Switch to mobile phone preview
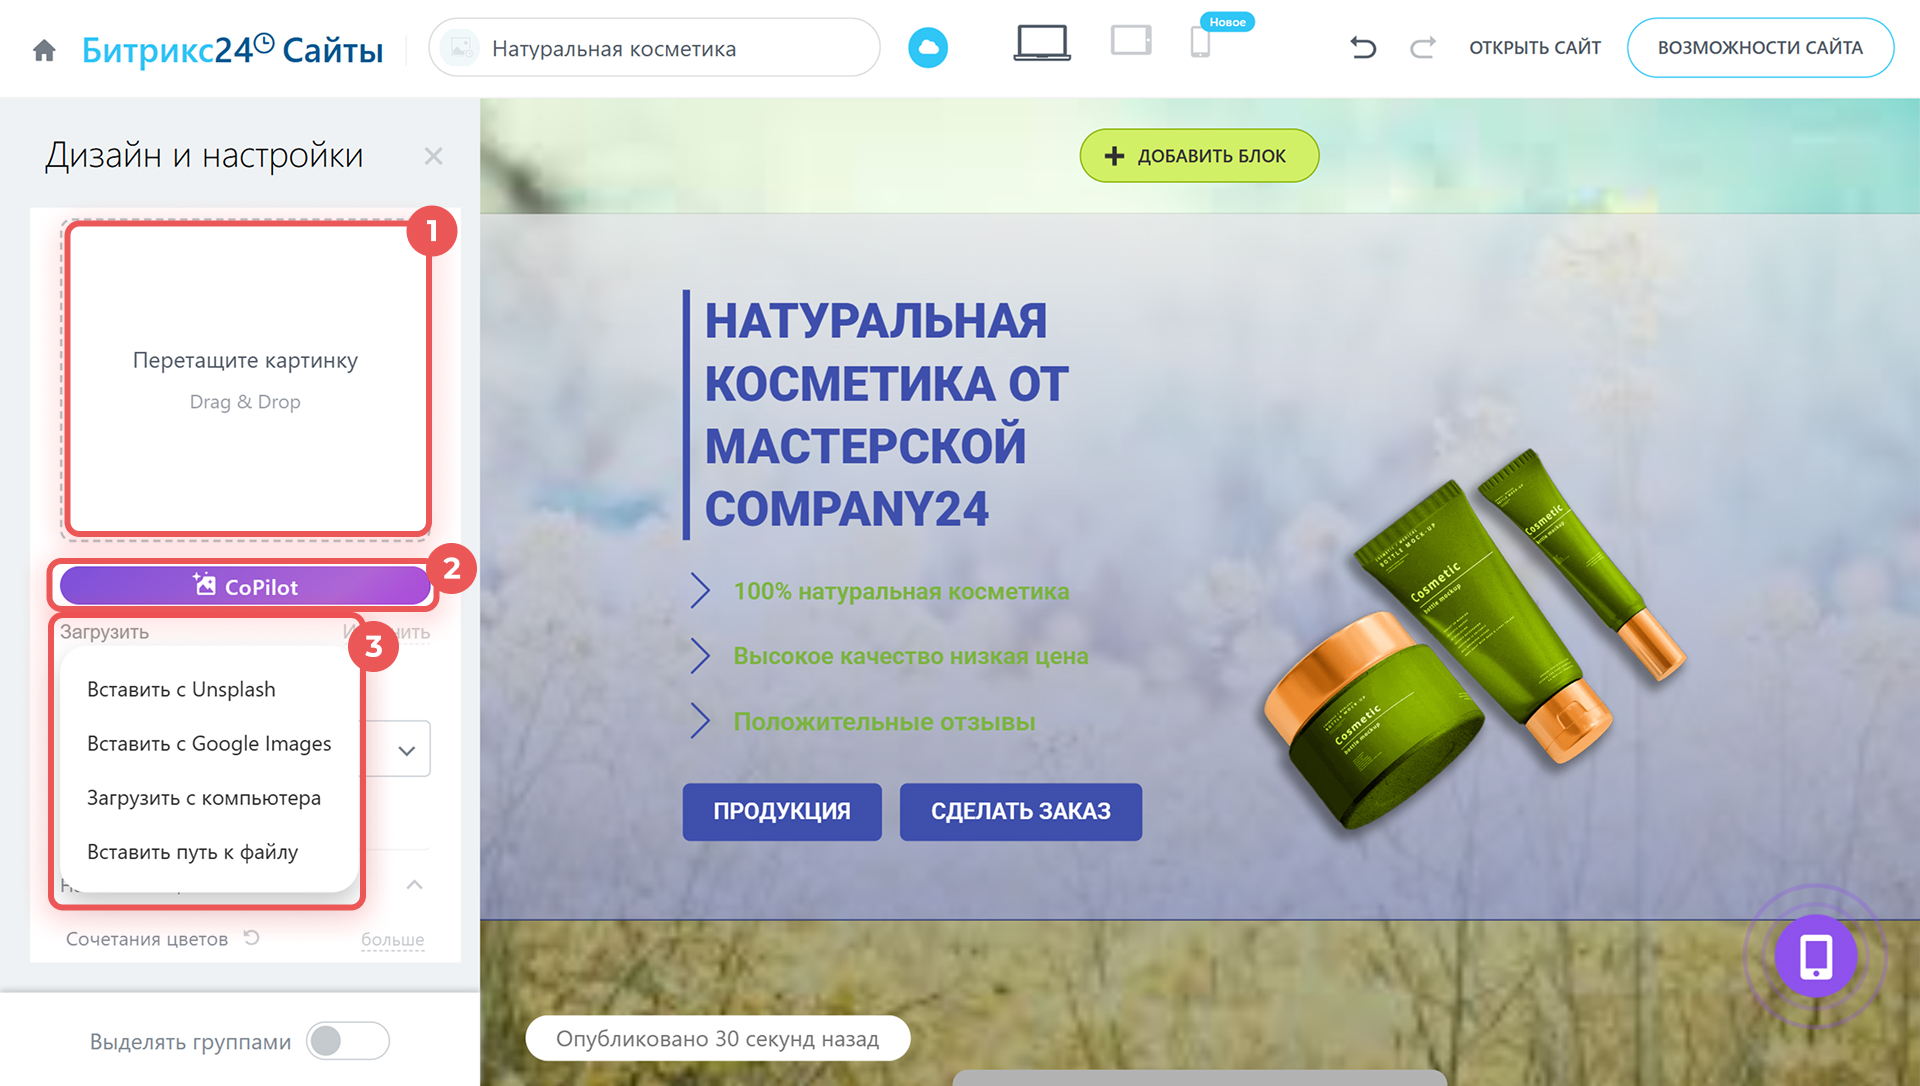Viewport: 1920px width, 1086px height. [x=1200, y=44]
